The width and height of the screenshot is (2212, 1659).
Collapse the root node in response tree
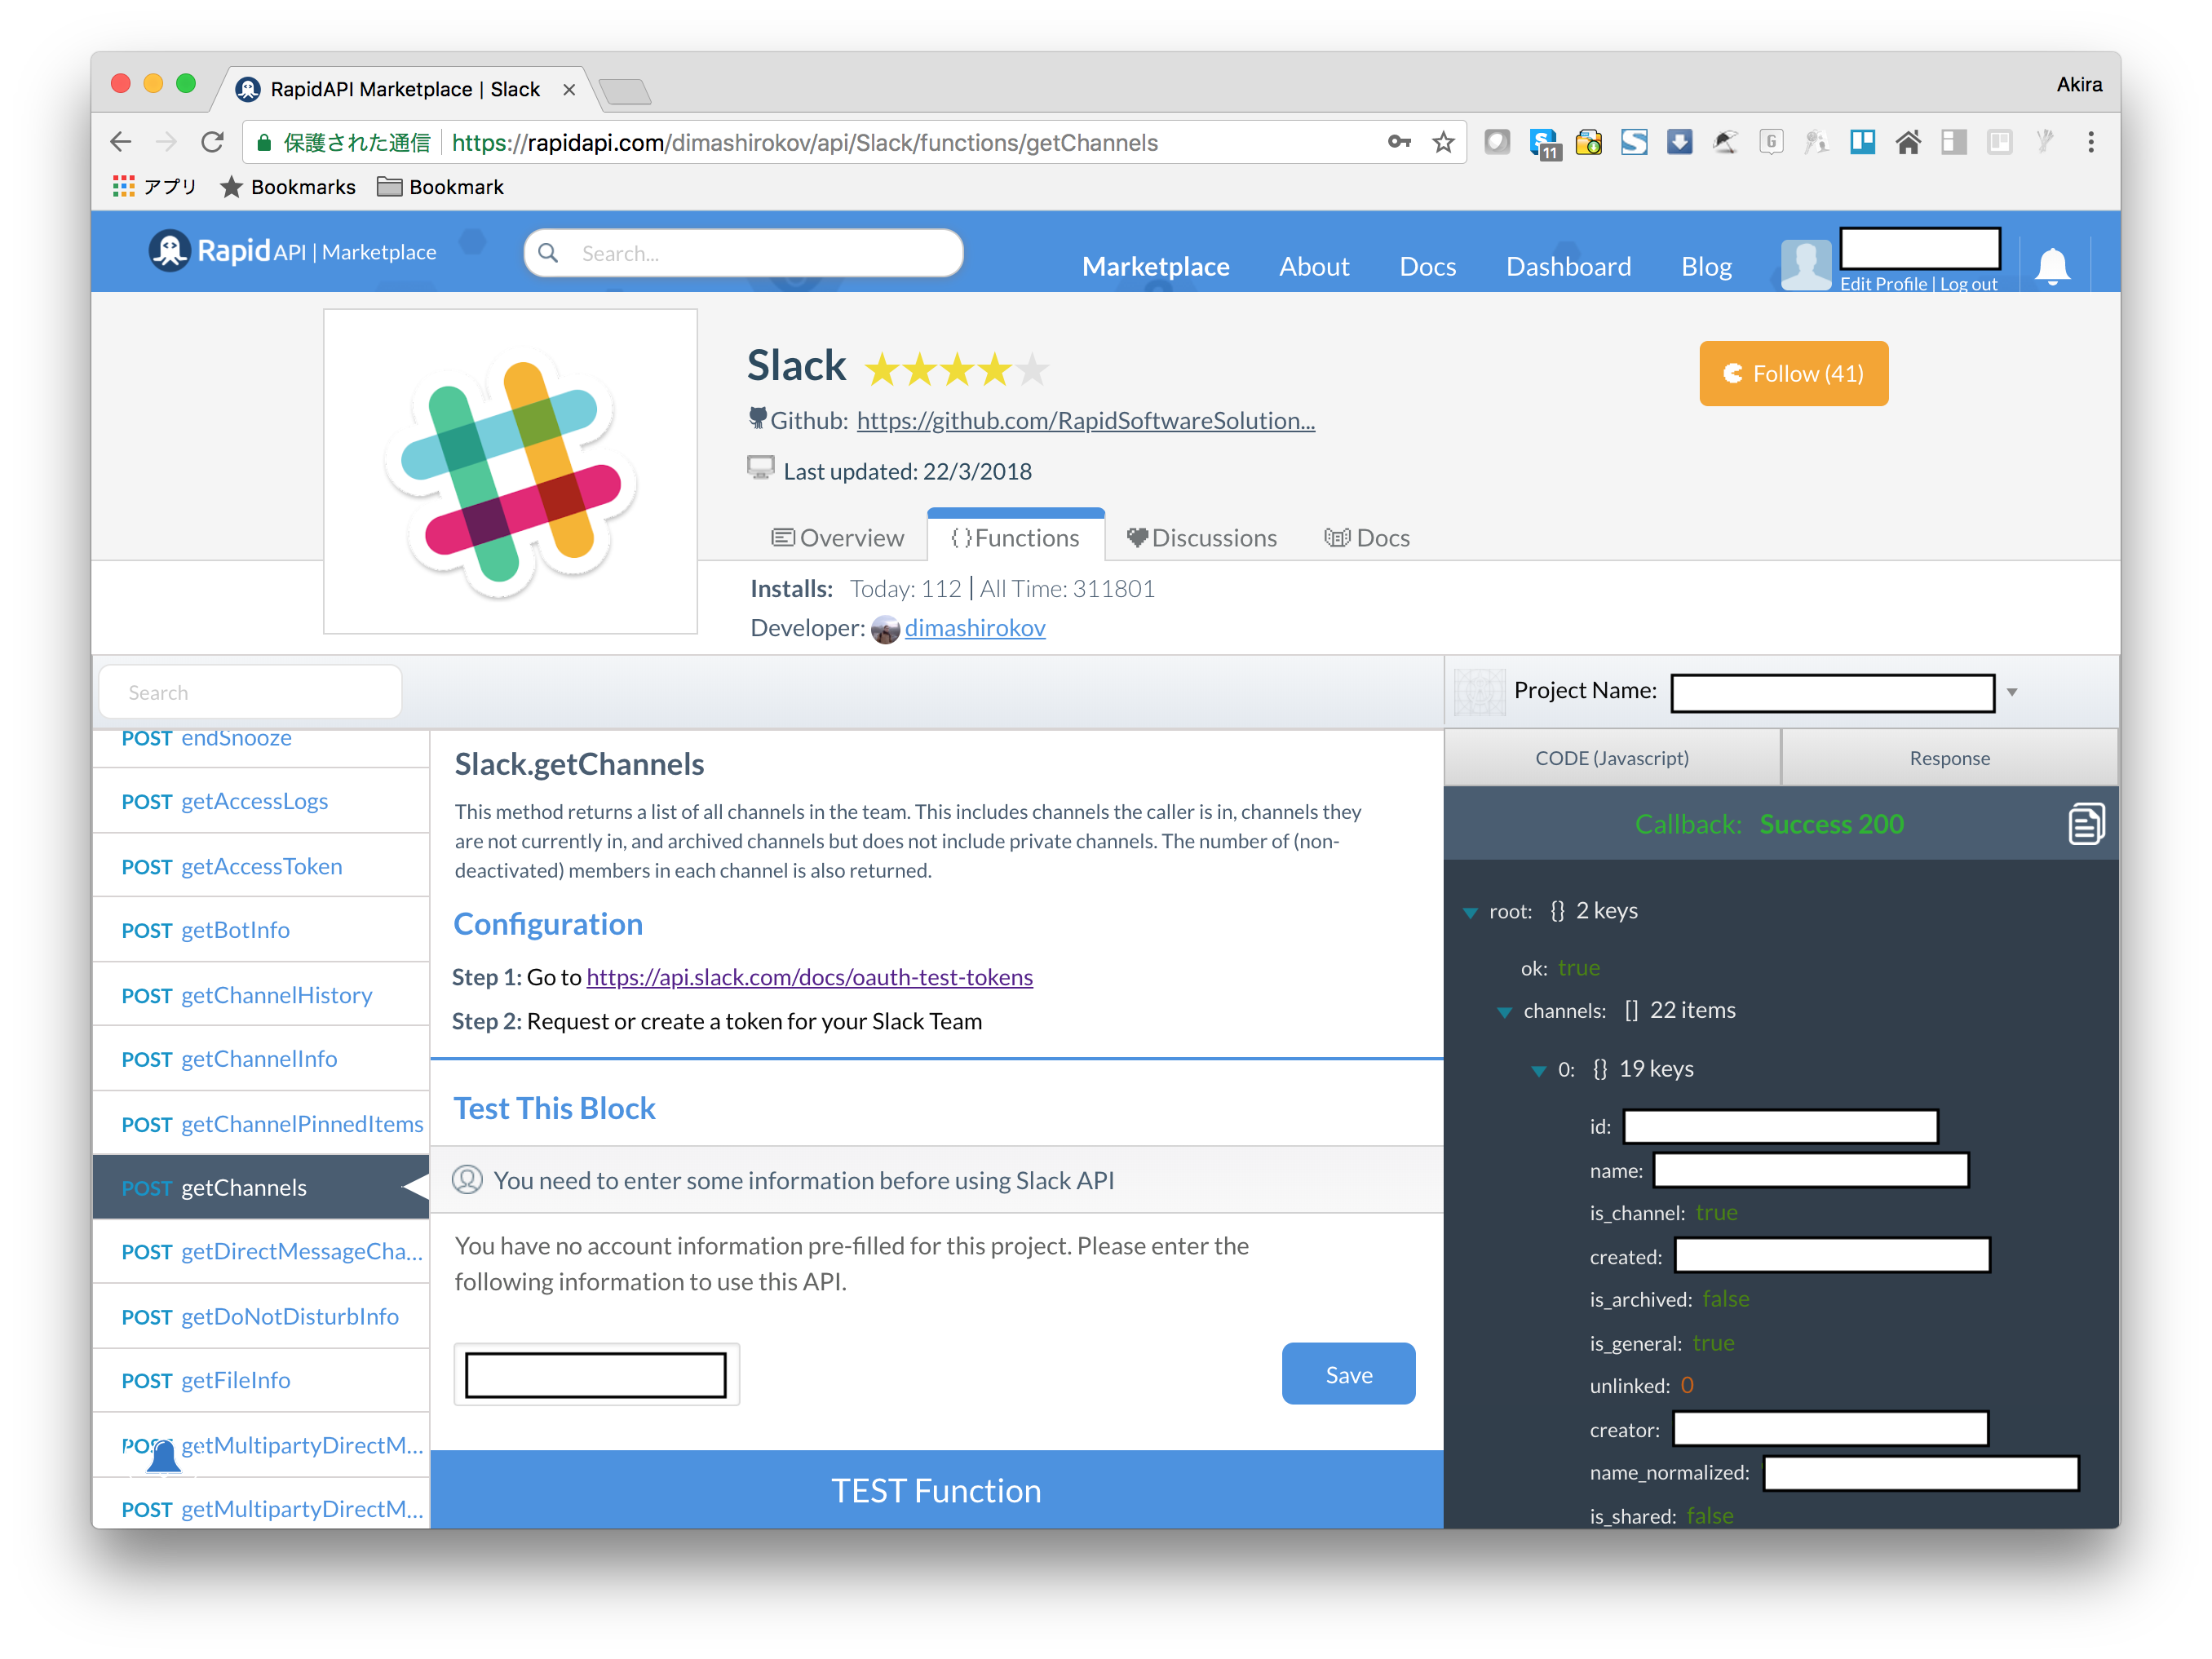(x=1470, y=912)
